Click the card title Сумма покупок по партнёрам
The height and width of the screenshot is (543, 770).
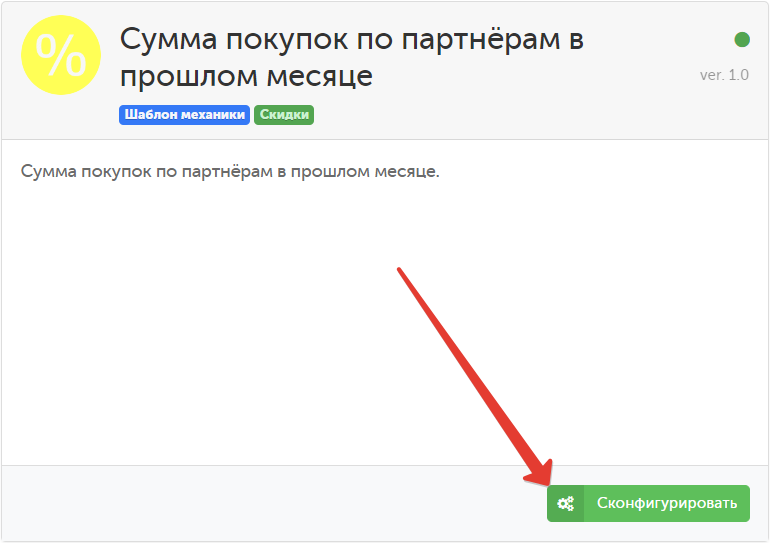point(352,57)
